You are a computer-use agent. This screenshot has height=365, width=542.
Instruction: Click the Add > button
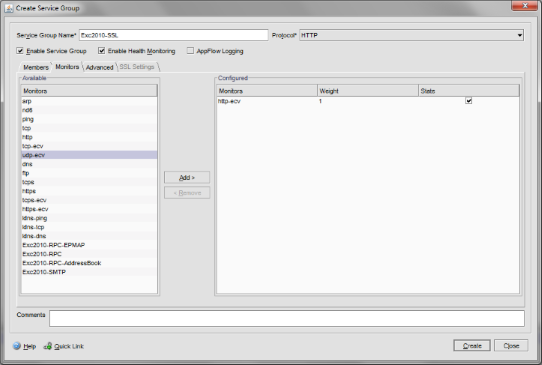pyautogui.click(x=187, y=177)
